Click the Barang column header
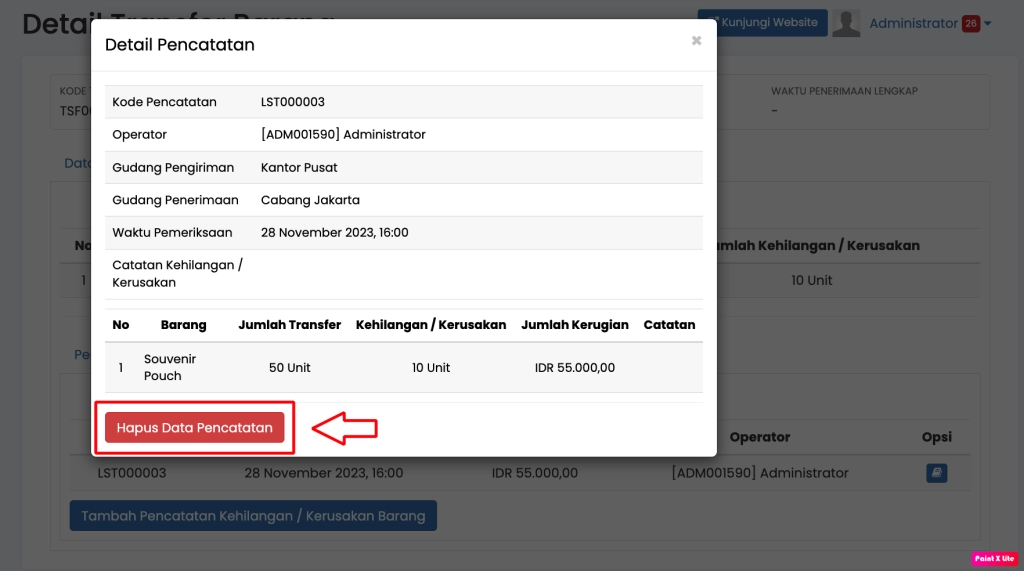This screenshot has width=1024, height=571. (x=184, y=325)
